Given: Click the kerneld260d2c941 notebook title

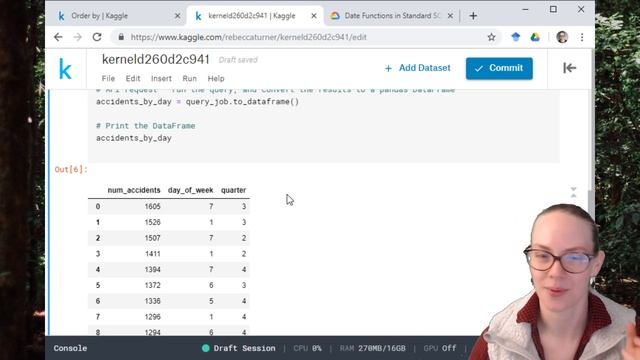Looking at the screenshot, I should (156, 60).
